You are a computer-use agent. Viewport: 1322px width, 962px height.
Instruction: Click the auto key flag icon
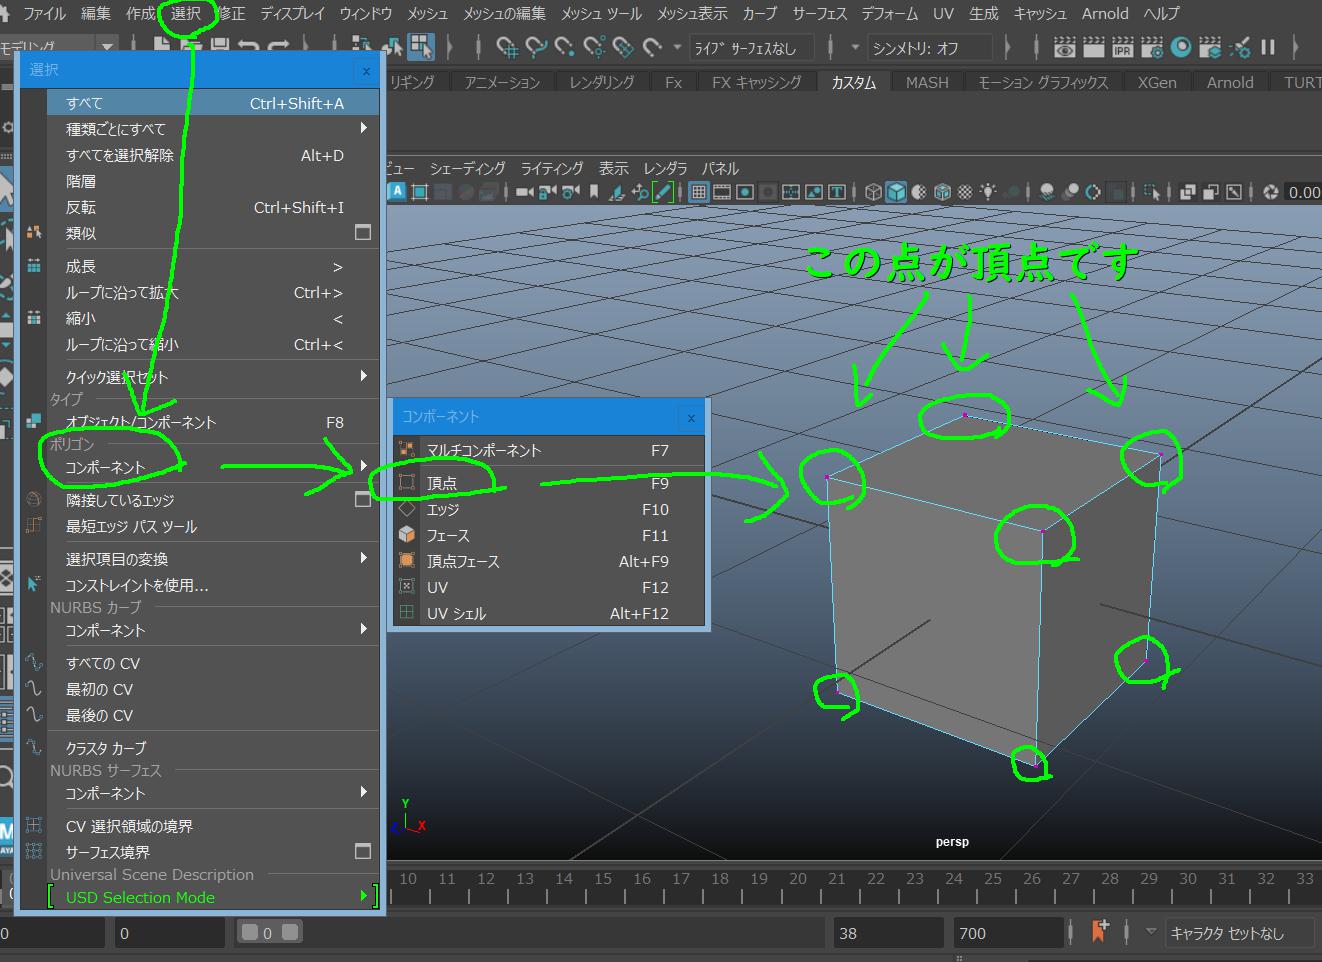pyautogui.click(x=1100, y=932)
